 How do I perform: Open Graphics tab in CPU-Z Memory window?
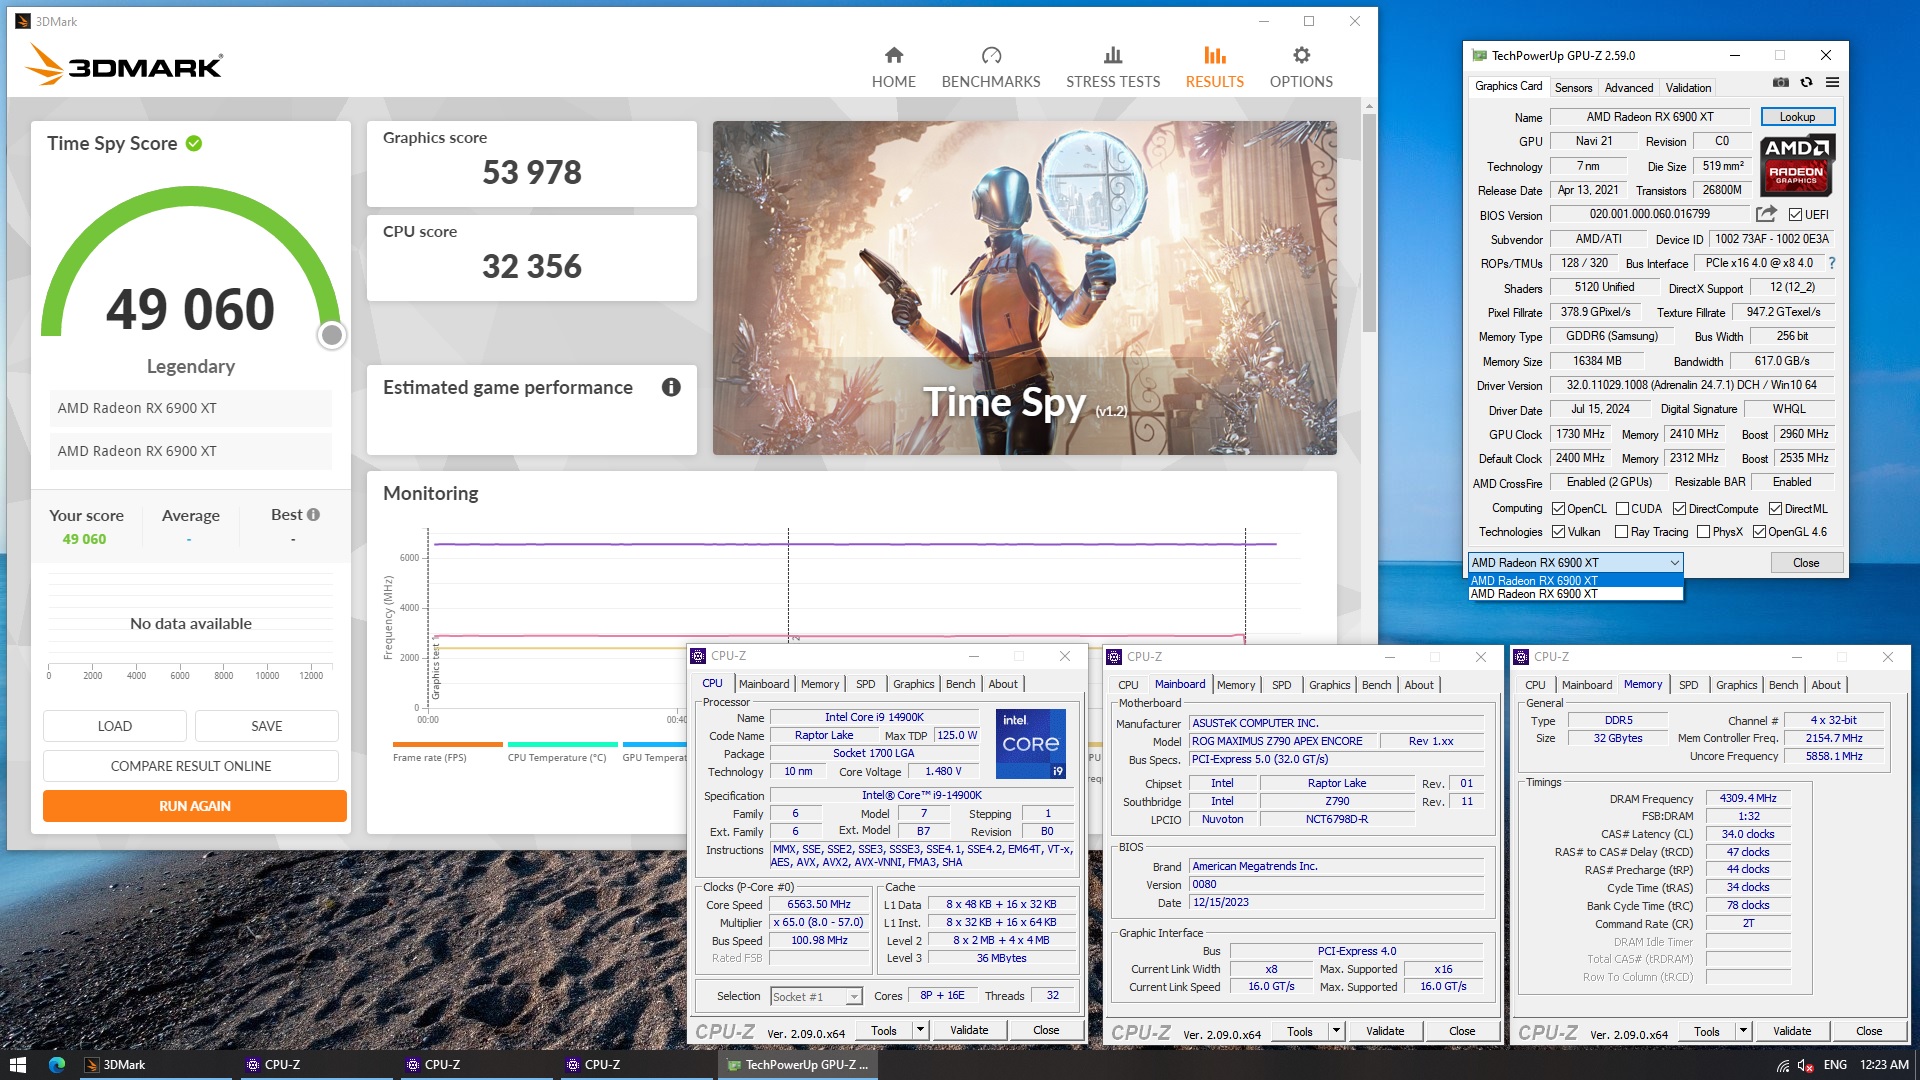1736,685
